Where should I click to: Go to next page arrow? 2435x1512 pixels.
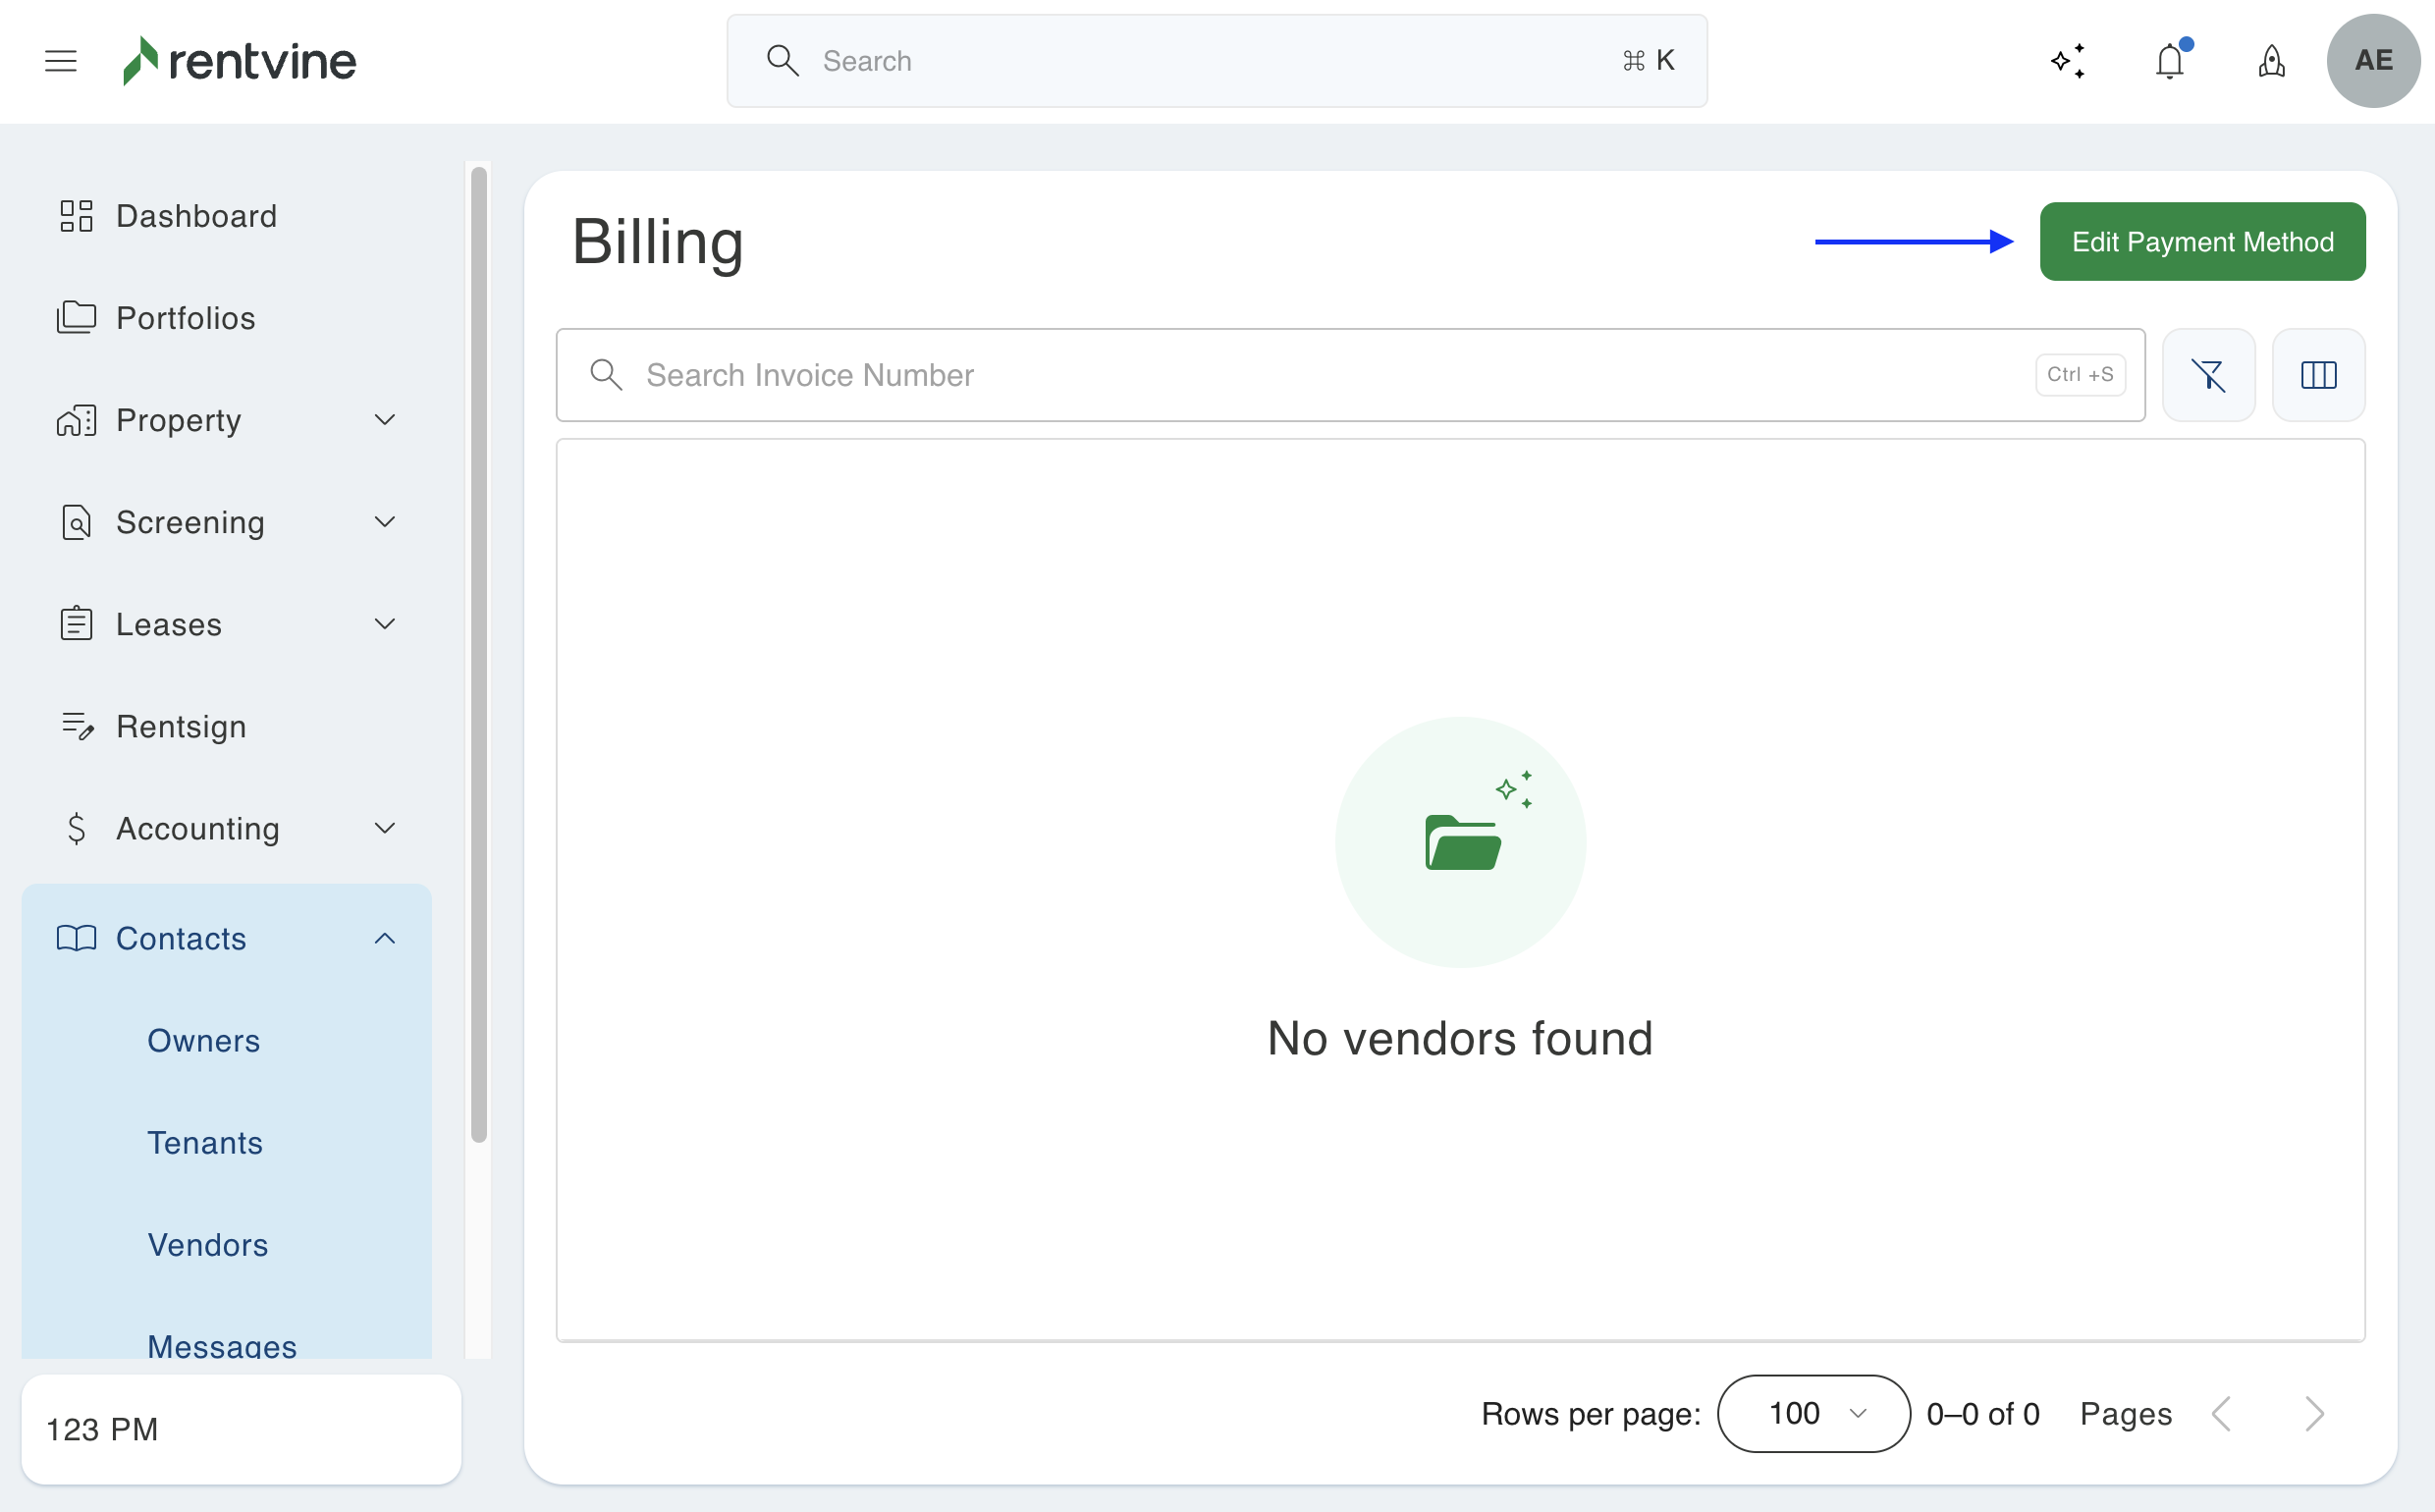2314,1413
